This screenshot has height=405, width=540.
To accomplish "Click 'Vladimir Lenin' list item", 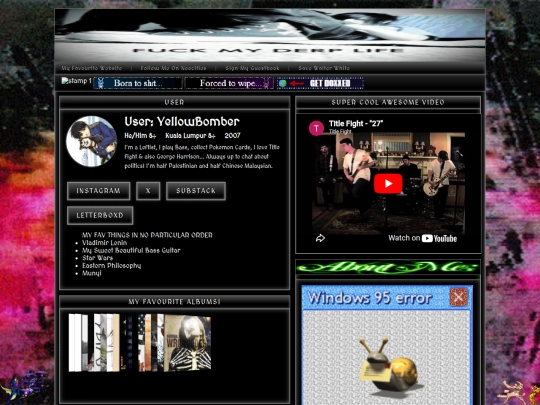I will point(104,243).
